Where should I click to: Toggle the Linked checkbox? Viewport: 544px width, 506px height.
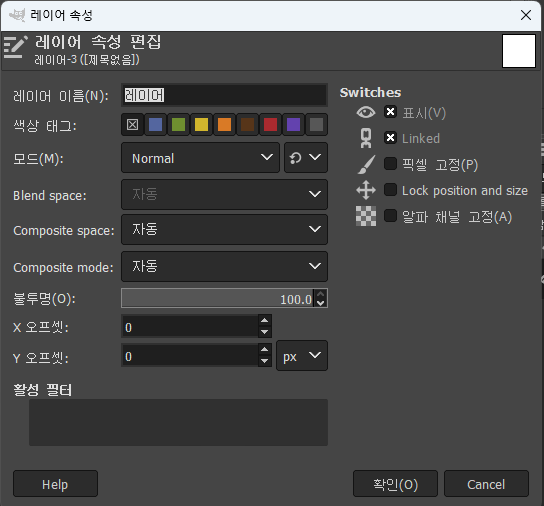(x=390, y=138)
